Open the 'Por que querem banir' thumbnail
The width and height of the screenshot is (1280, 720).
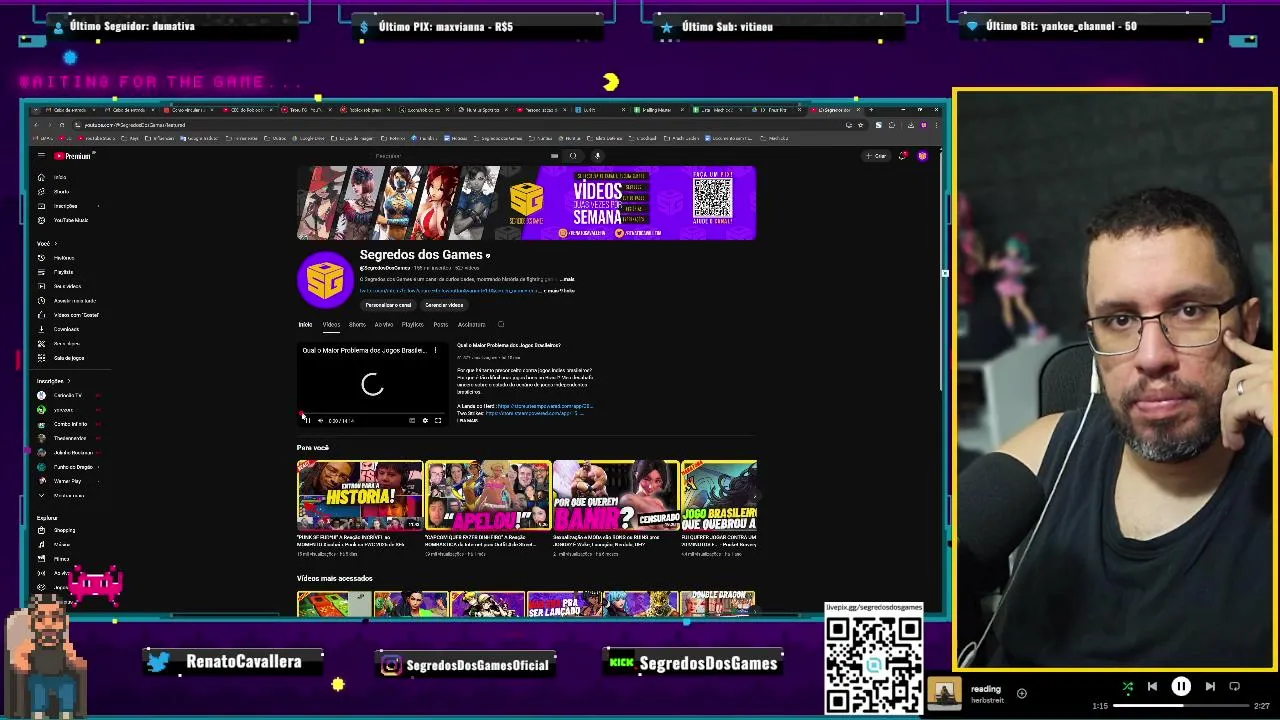point(616,496)
